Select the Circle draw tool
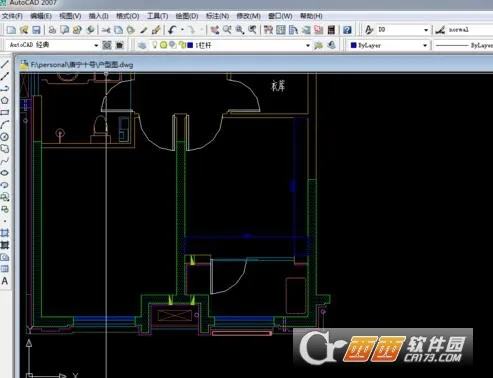Image resolution: width=493 pixels, height=378 pixels. click(5, 137)
